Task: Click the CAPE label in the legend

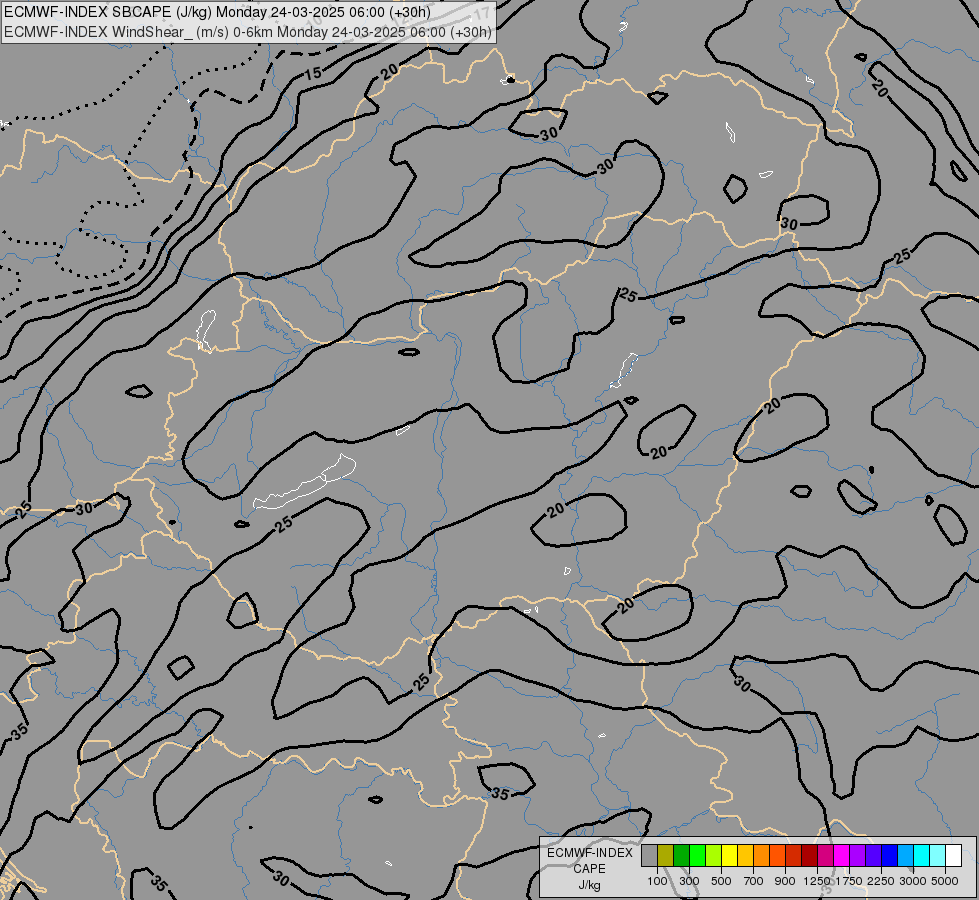Action: [x=589, y=869]
